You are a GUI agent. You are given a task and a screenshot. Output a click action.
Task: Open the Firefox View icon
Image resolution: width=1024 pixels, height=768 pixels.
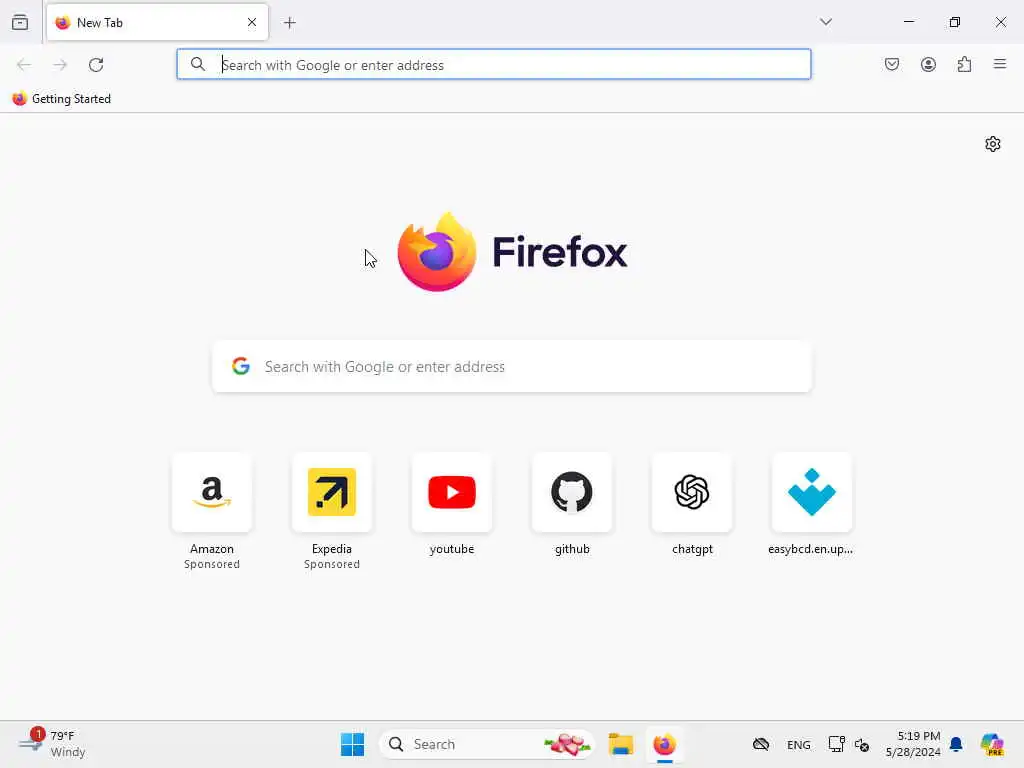point(20,22)
